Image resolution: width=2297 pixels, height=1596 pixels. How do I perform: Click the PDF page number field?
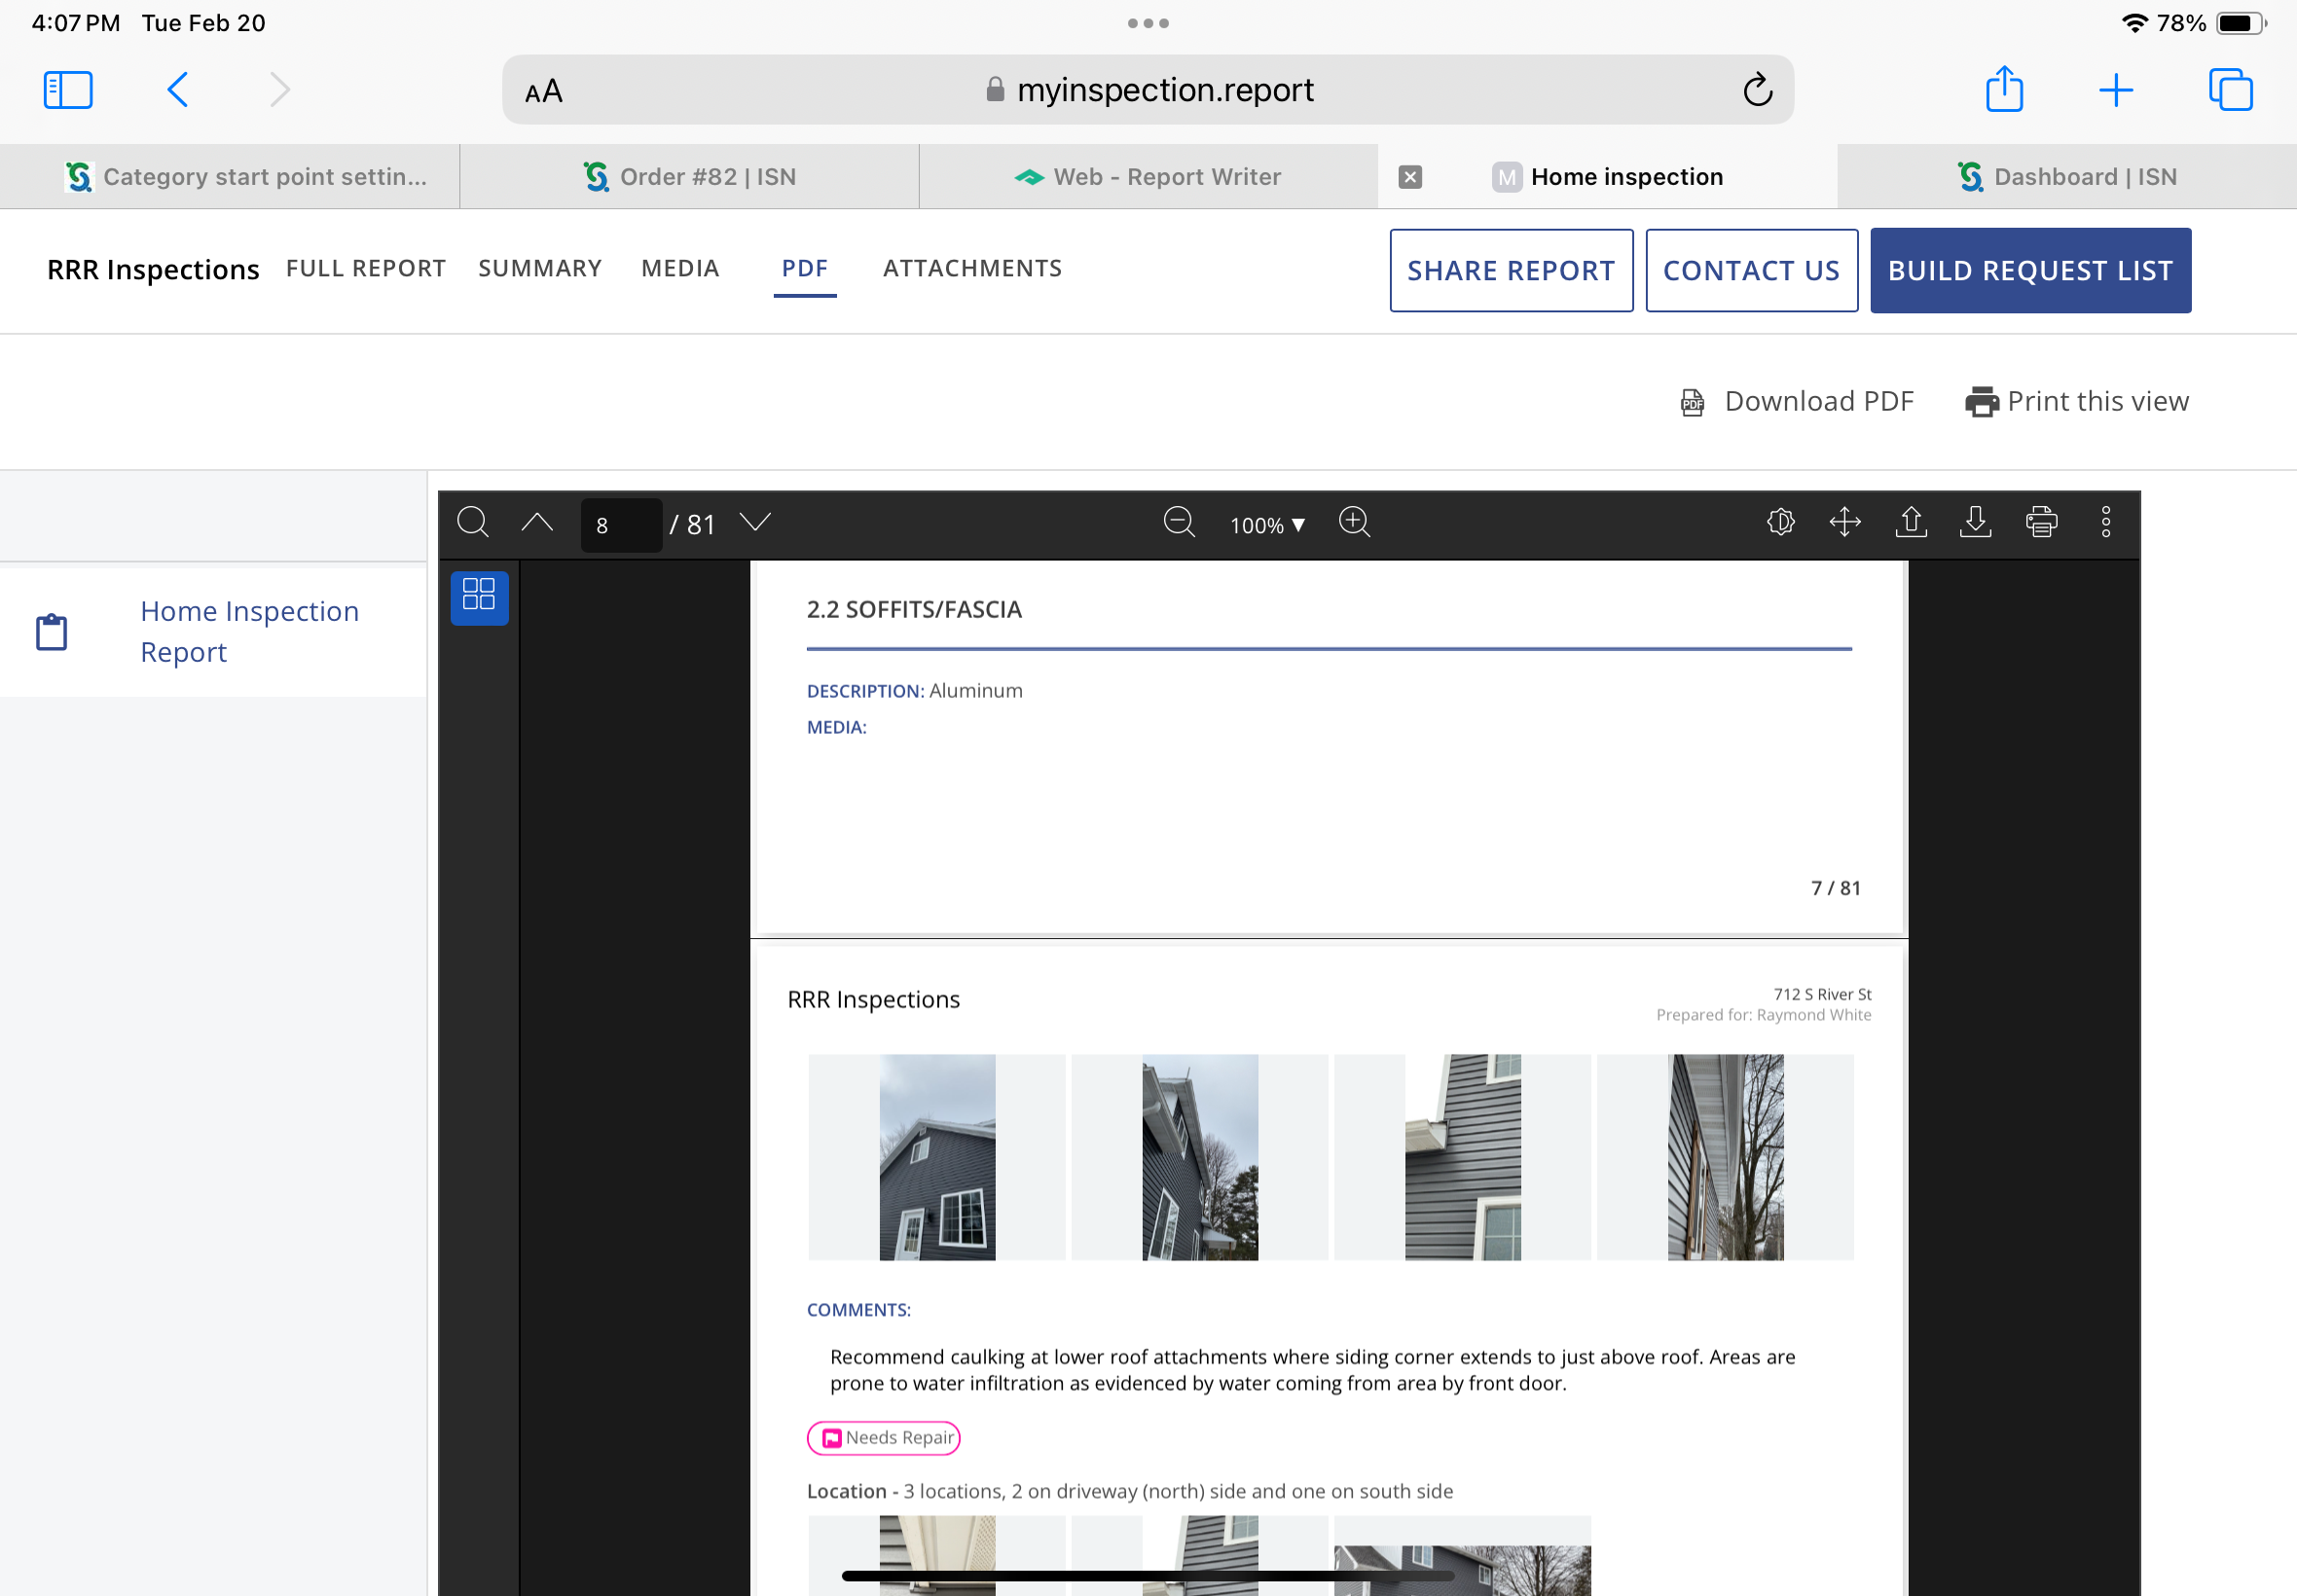point(621,525)
